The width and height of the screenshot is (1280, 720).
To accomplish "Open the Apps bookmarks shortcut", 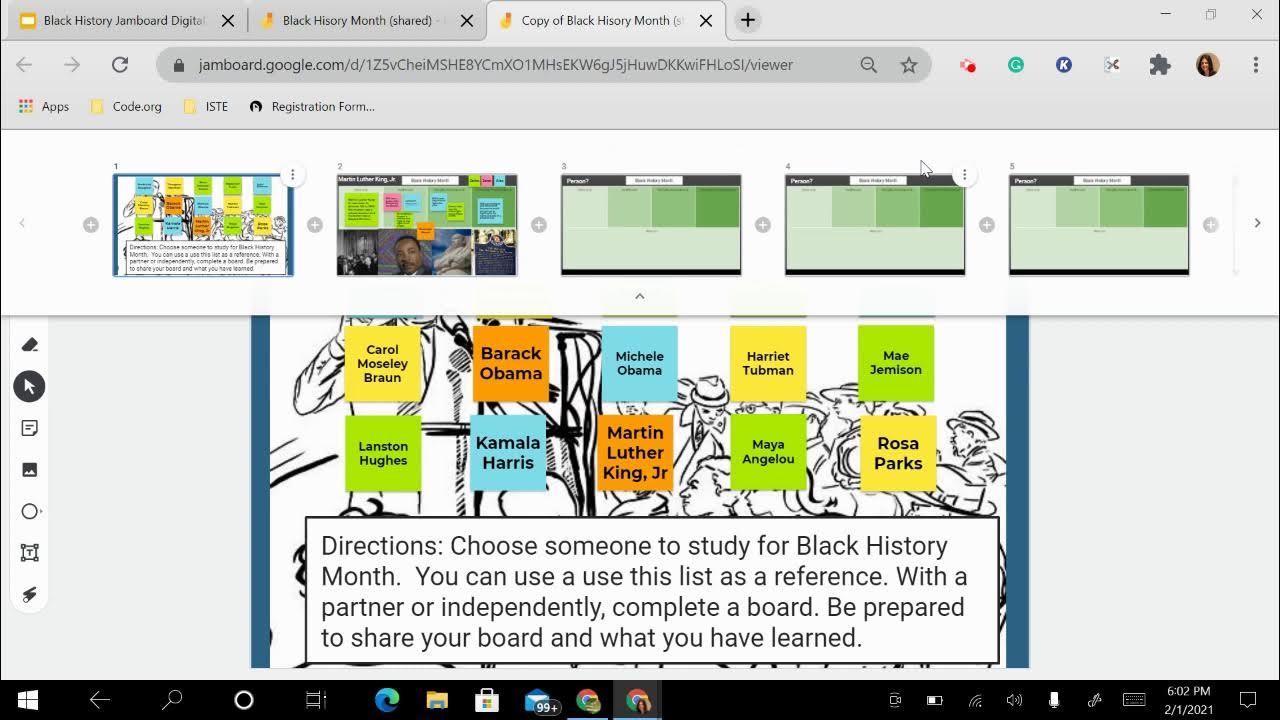I will click(x=44, y=106).
